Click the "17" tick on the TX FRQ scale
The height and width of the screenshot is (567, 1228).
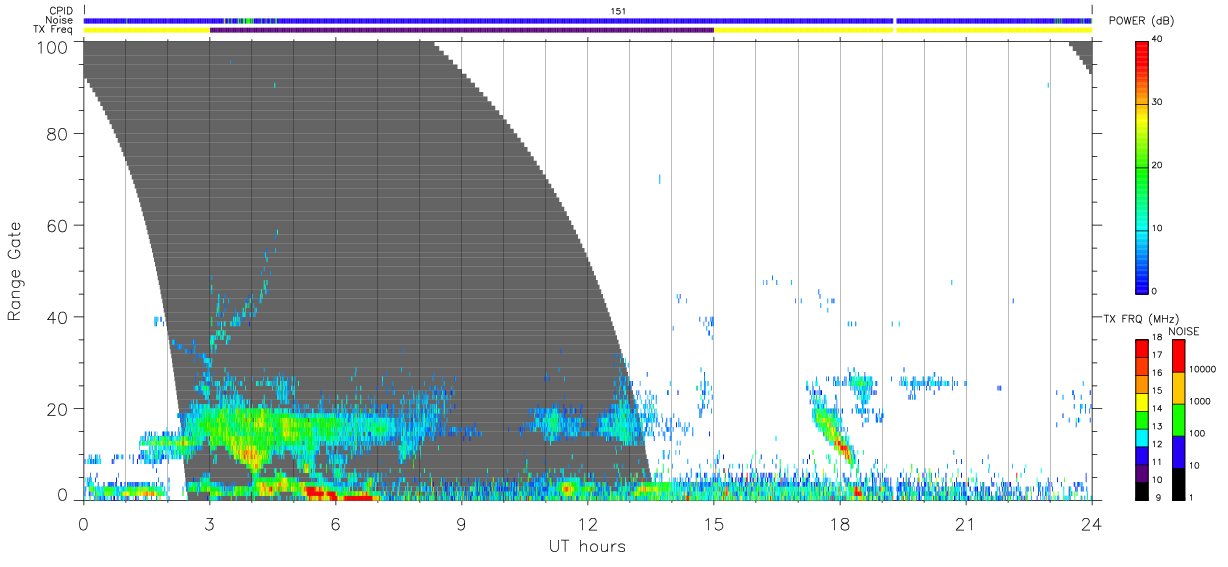1157,355
